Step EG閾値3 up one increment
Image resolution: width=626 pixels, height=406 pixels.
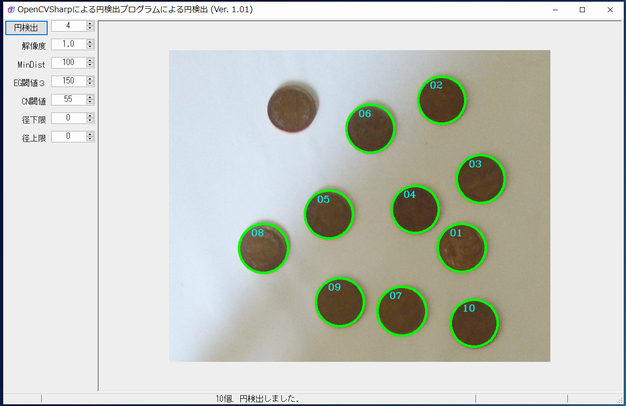[90, 79]
